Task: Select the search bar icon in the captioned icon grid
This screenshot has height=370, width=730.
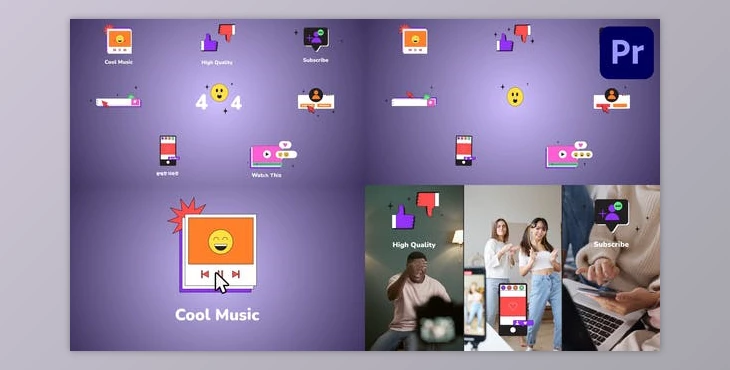Action: [118, 101]
